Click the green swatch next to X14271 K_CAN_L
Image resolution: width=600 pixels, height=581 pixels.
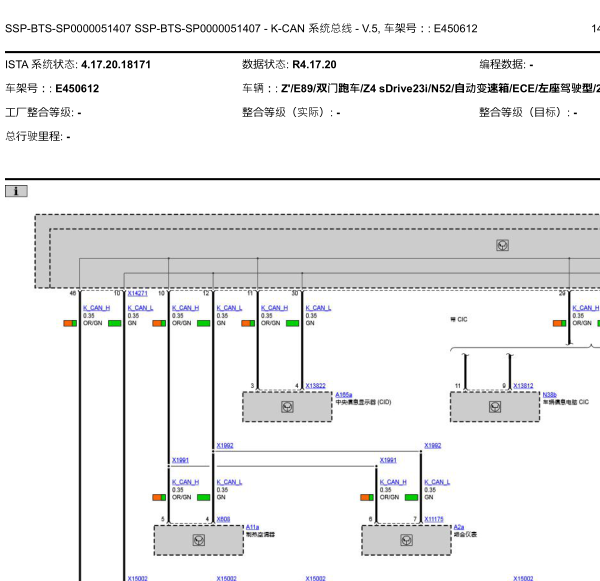pyautogui.click(x=114, y=323)
